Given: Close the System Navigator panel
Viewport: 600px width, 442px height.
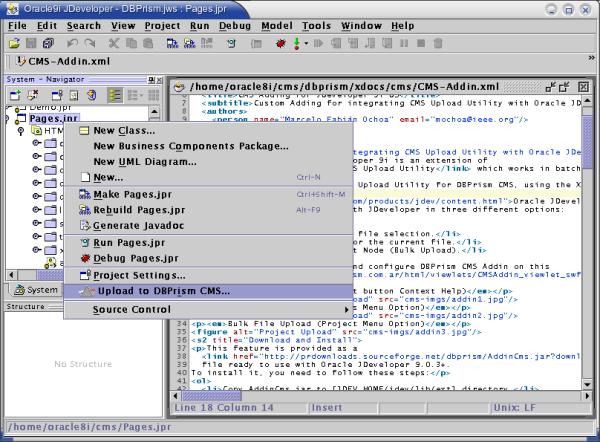Looking at the screenshot, I should point(159,80).
